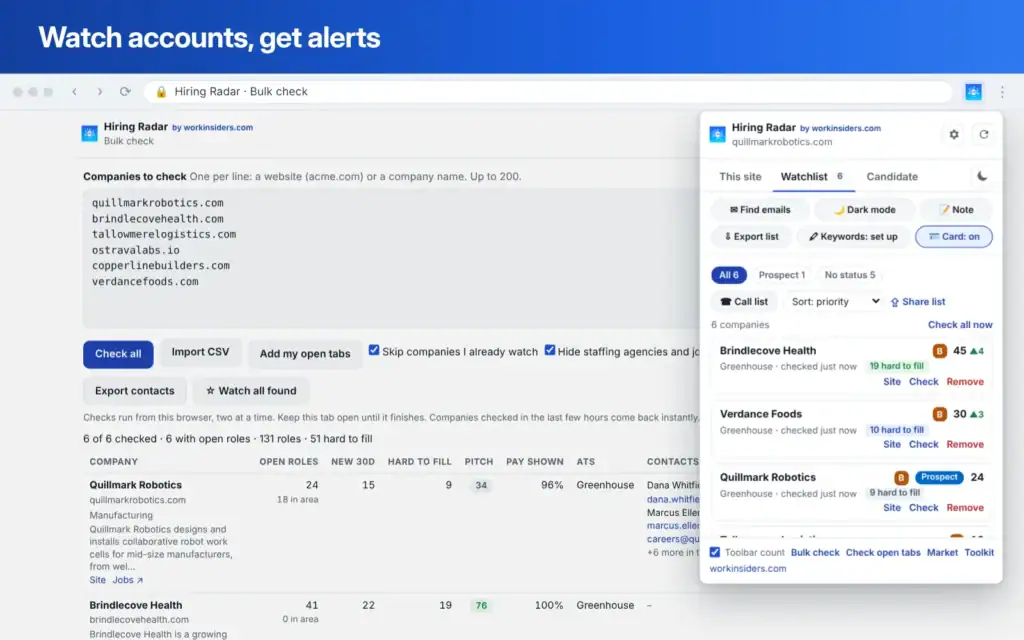Click the Hiring Radar logo in popup header
Screen dimensions: 1024x640
718,134
